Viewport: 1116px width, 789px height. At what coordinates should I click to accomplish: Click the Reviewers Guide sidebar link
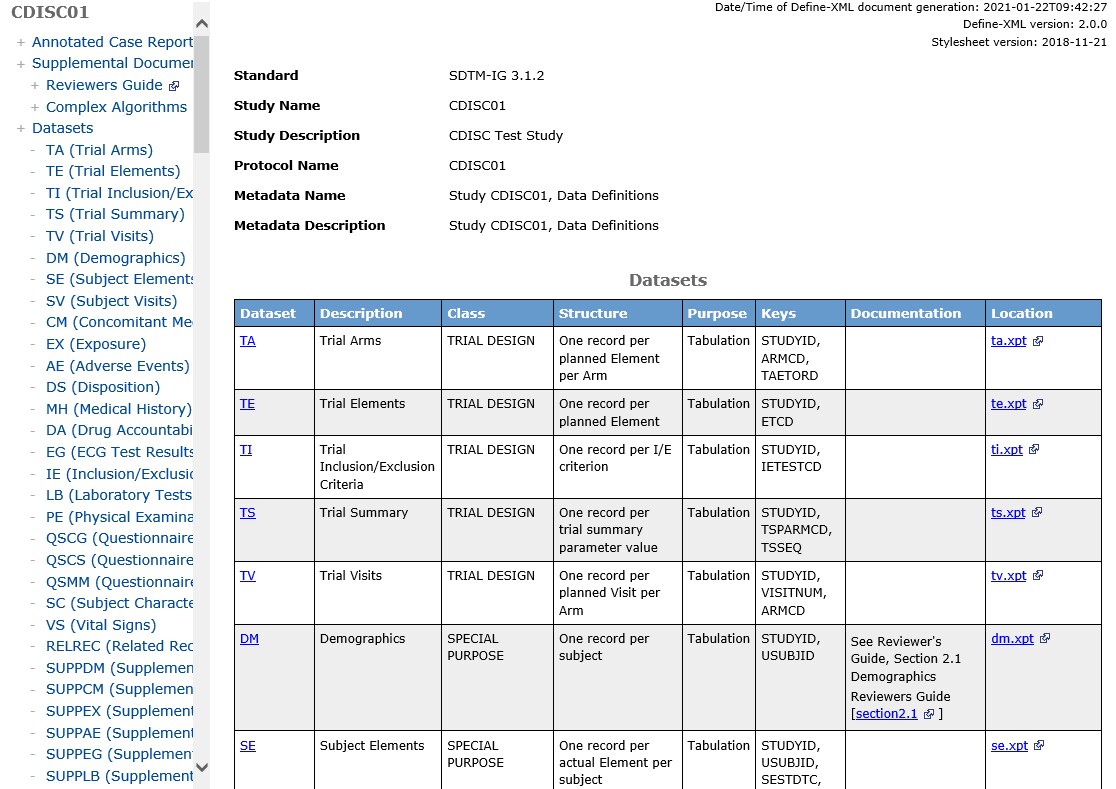pos(105,85)
